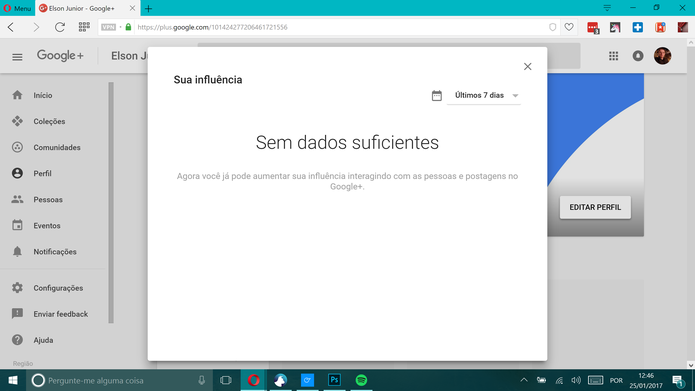Click the page scroll down arrow
The image size is (695, 391).
[x=691, y=365]
